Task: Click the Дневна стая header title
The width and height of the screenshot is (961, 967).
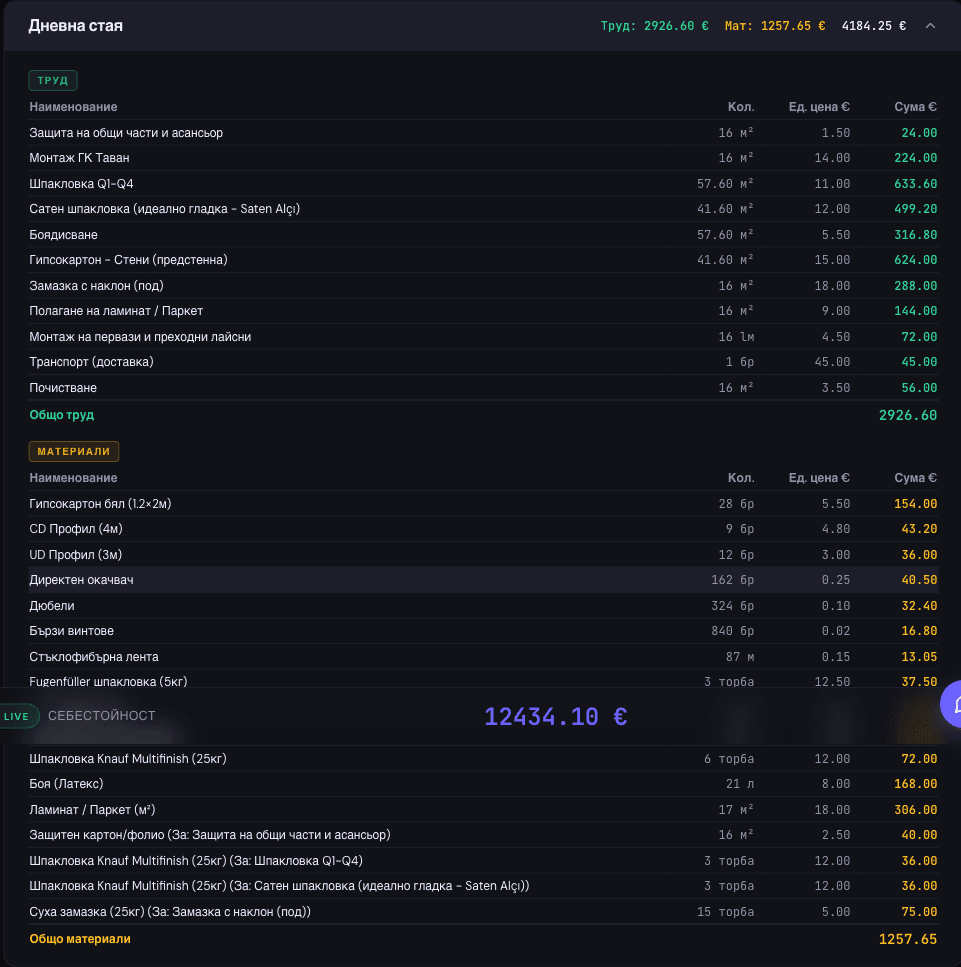Action: pos(76,26)
